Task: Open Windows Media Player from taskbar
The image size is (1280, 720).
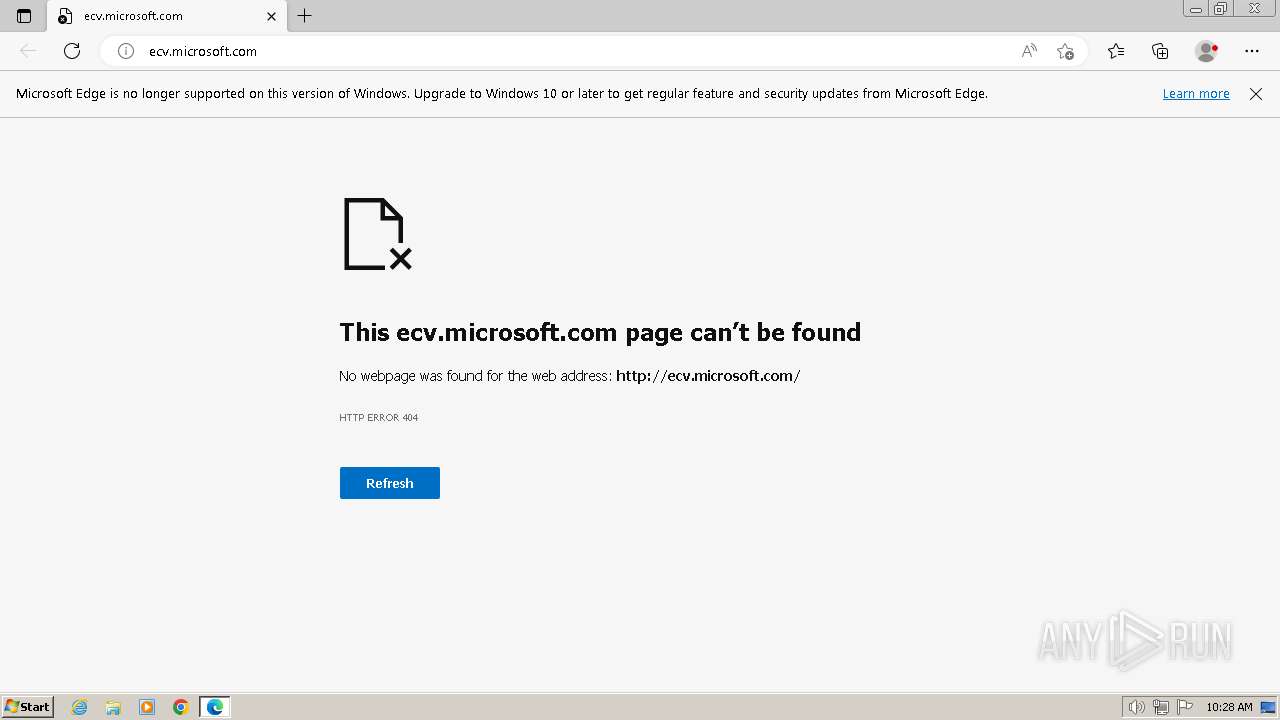Action: click(147, 707)
